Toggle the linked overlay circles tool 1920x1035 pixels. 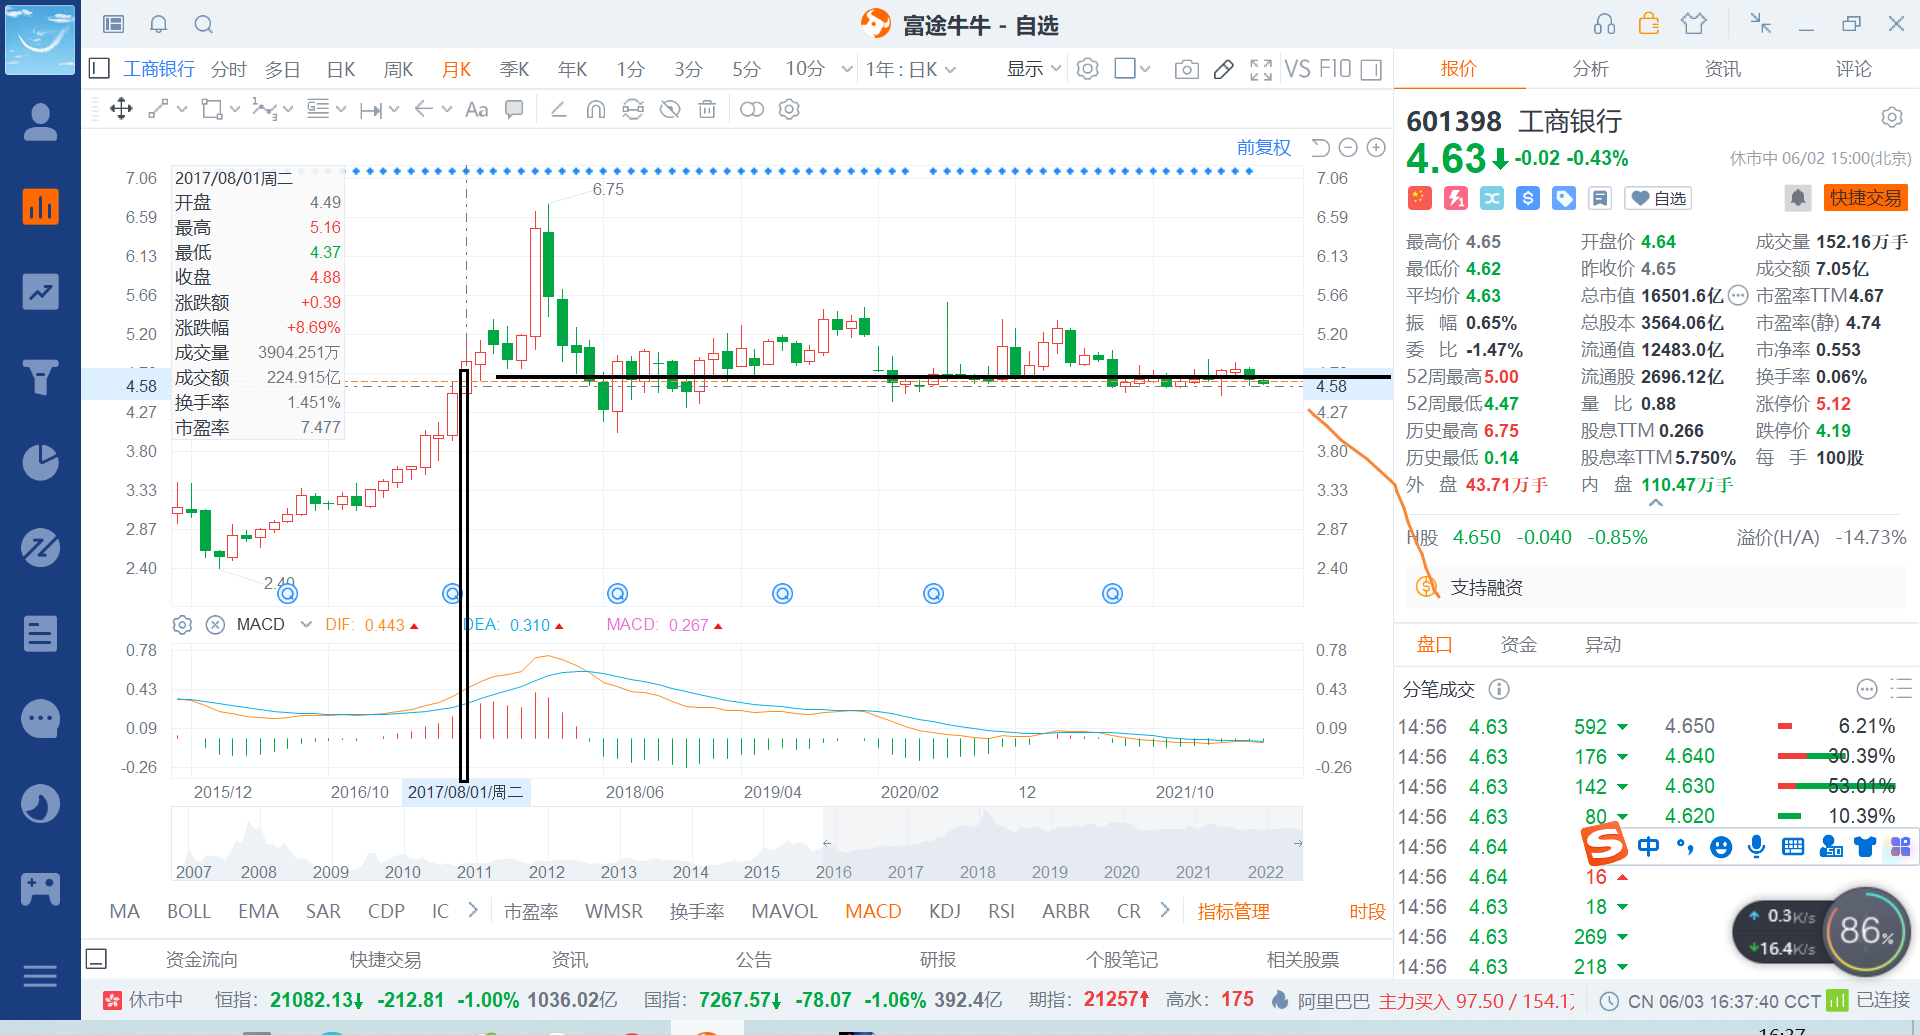click(x=752, y=109)
